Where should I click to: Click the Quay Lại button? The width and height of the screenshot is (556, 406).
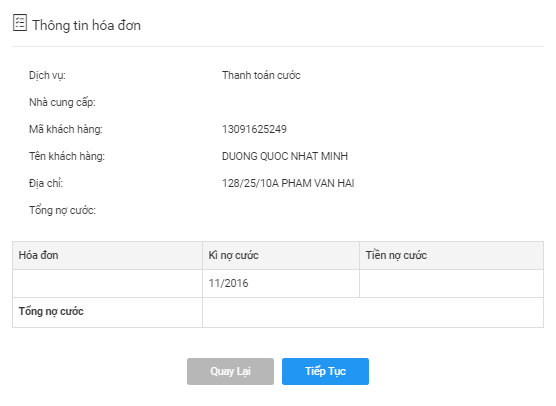[x=230, y=371]
